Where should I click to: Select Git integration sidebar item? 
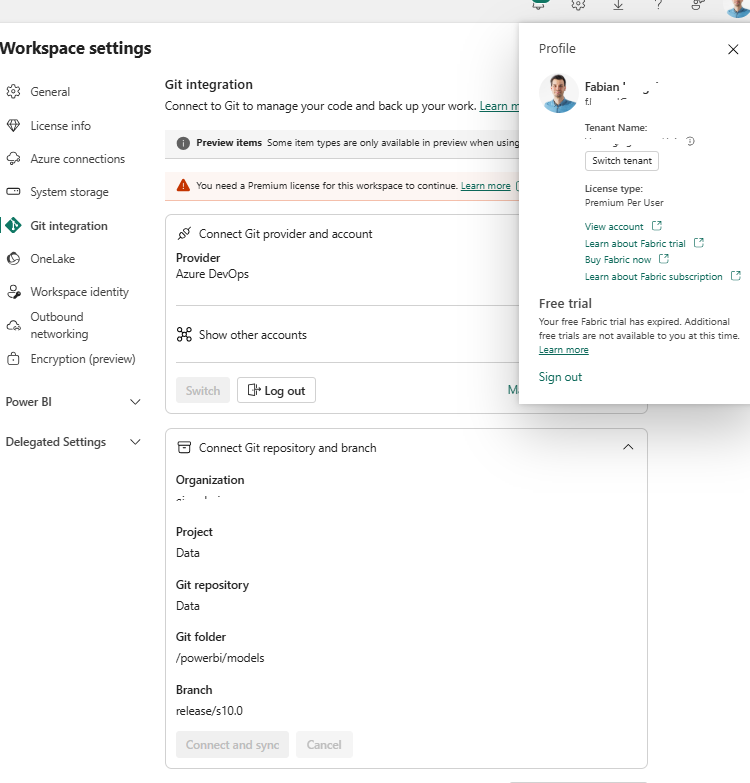point(69,226)
